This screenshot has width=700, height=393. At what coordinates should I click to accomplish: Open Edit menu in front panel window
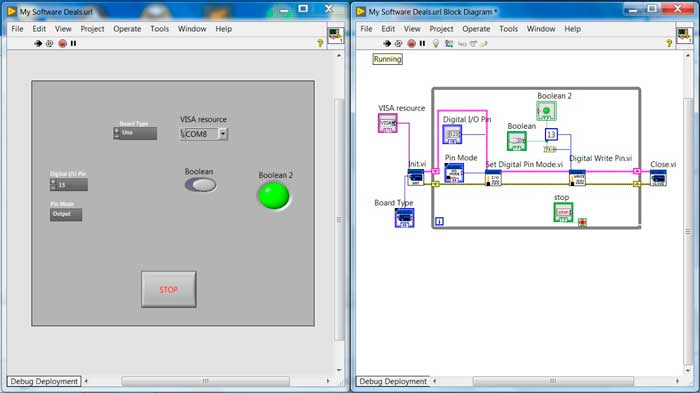pos(39,29)
